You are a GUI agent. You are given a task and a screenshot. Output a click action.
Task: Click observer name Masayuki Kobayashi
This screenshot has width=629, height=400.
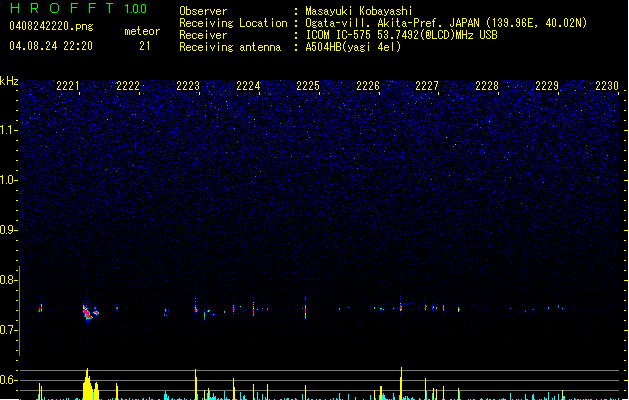359,11
